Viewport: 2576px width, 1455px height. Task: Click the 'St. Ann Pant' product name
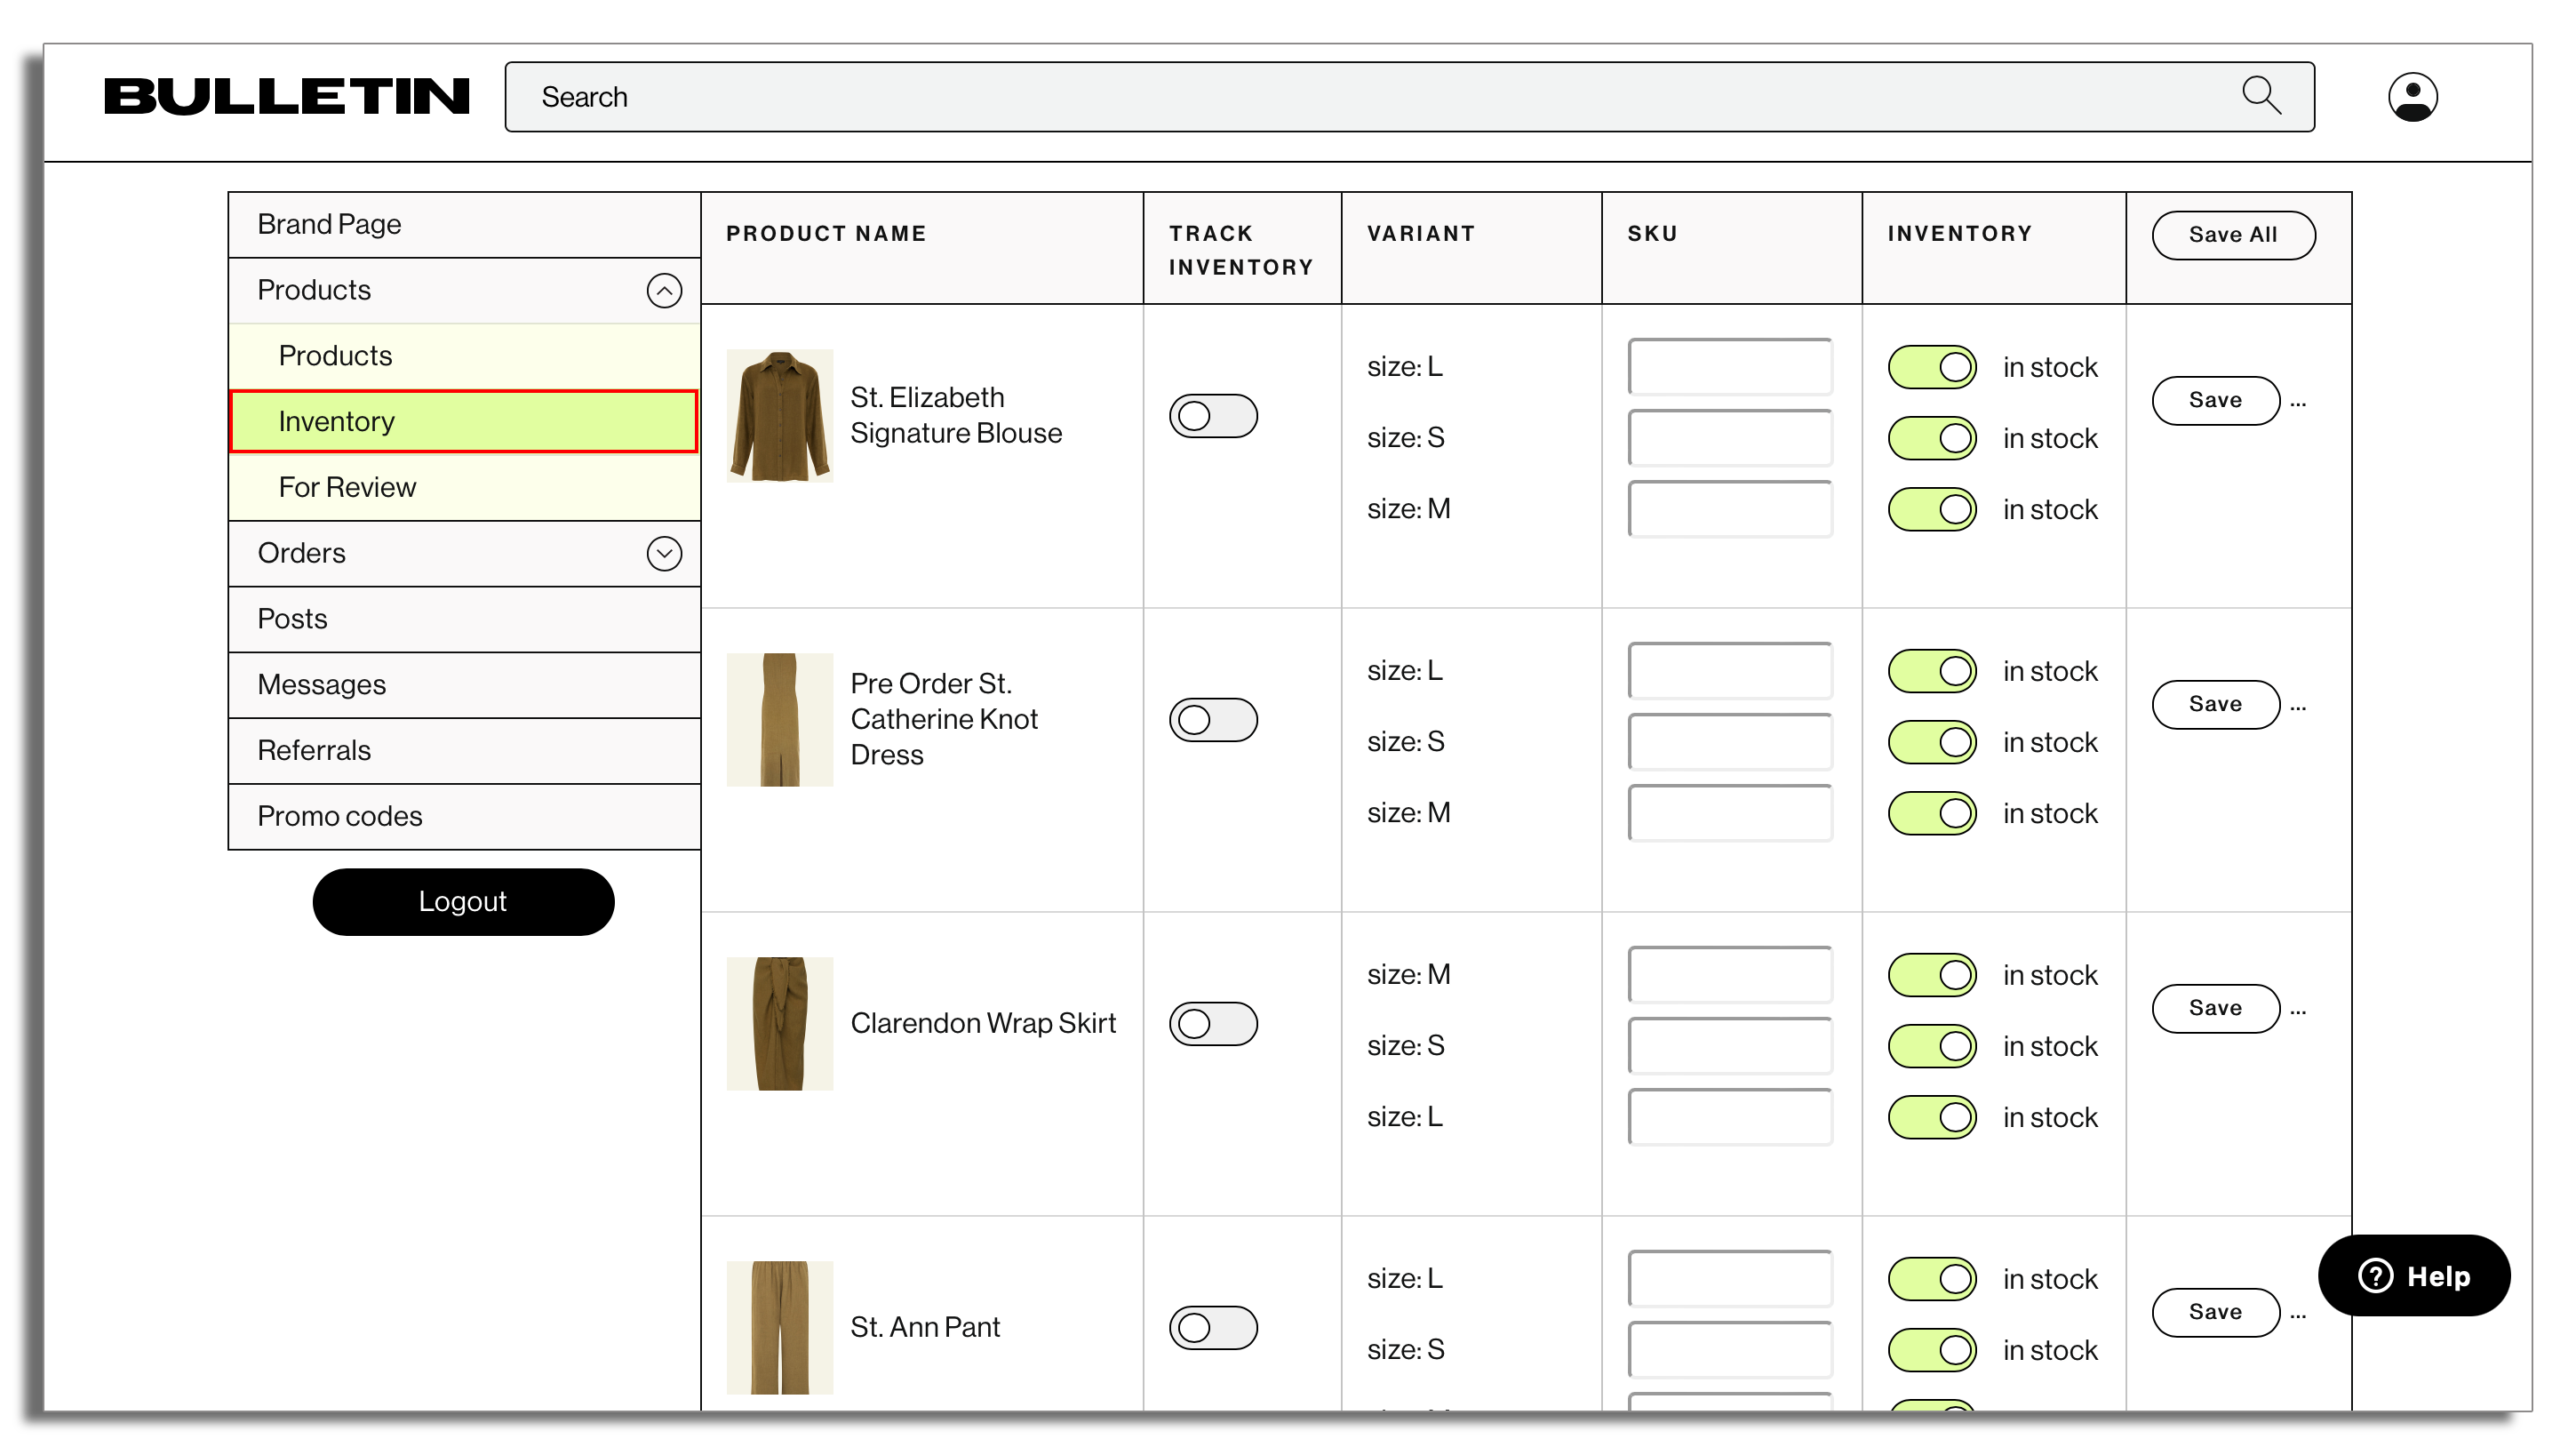coord(925,1328)
